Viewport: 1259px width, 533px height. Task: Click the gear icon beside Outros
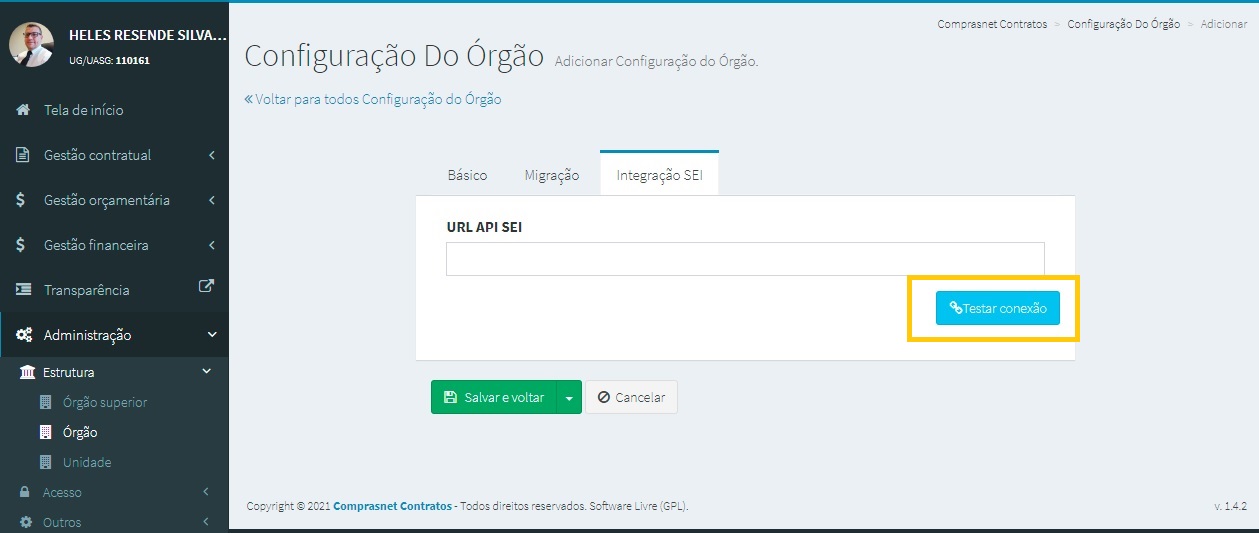pos(26,522)
